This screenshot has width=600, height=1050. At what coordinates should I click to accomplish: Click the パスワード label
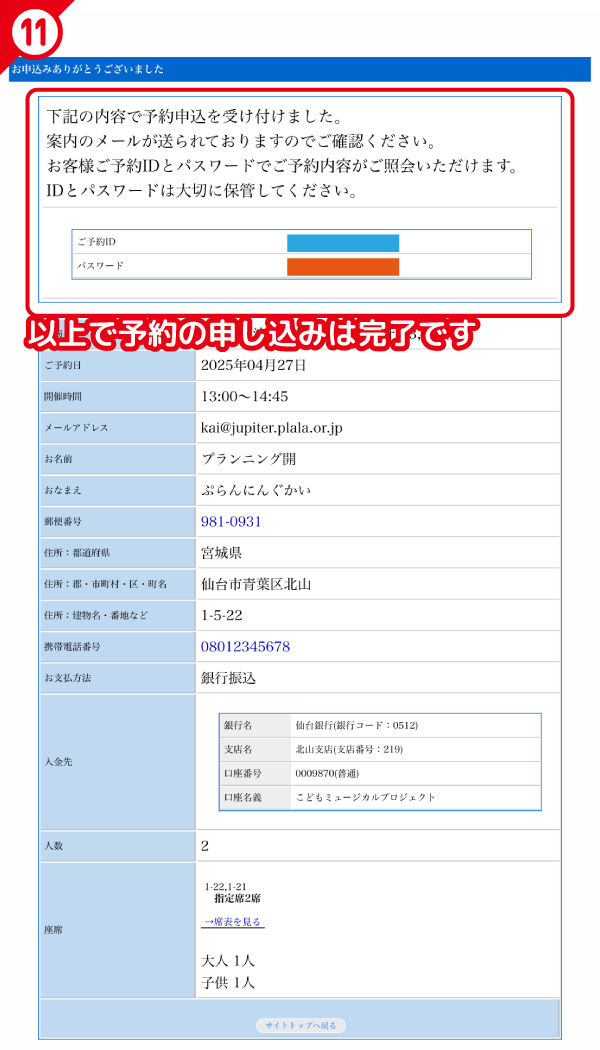100,267
